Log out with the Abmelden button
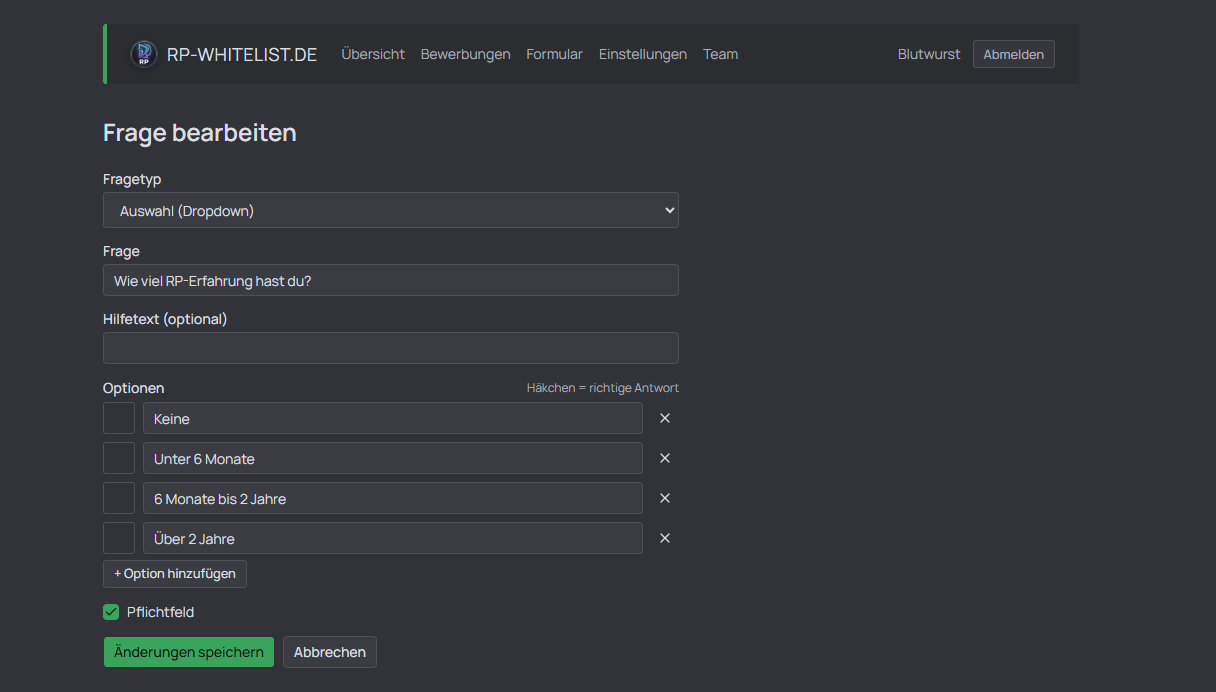This screenshot has width=1216, height=692. click(x=1014, y=54)
